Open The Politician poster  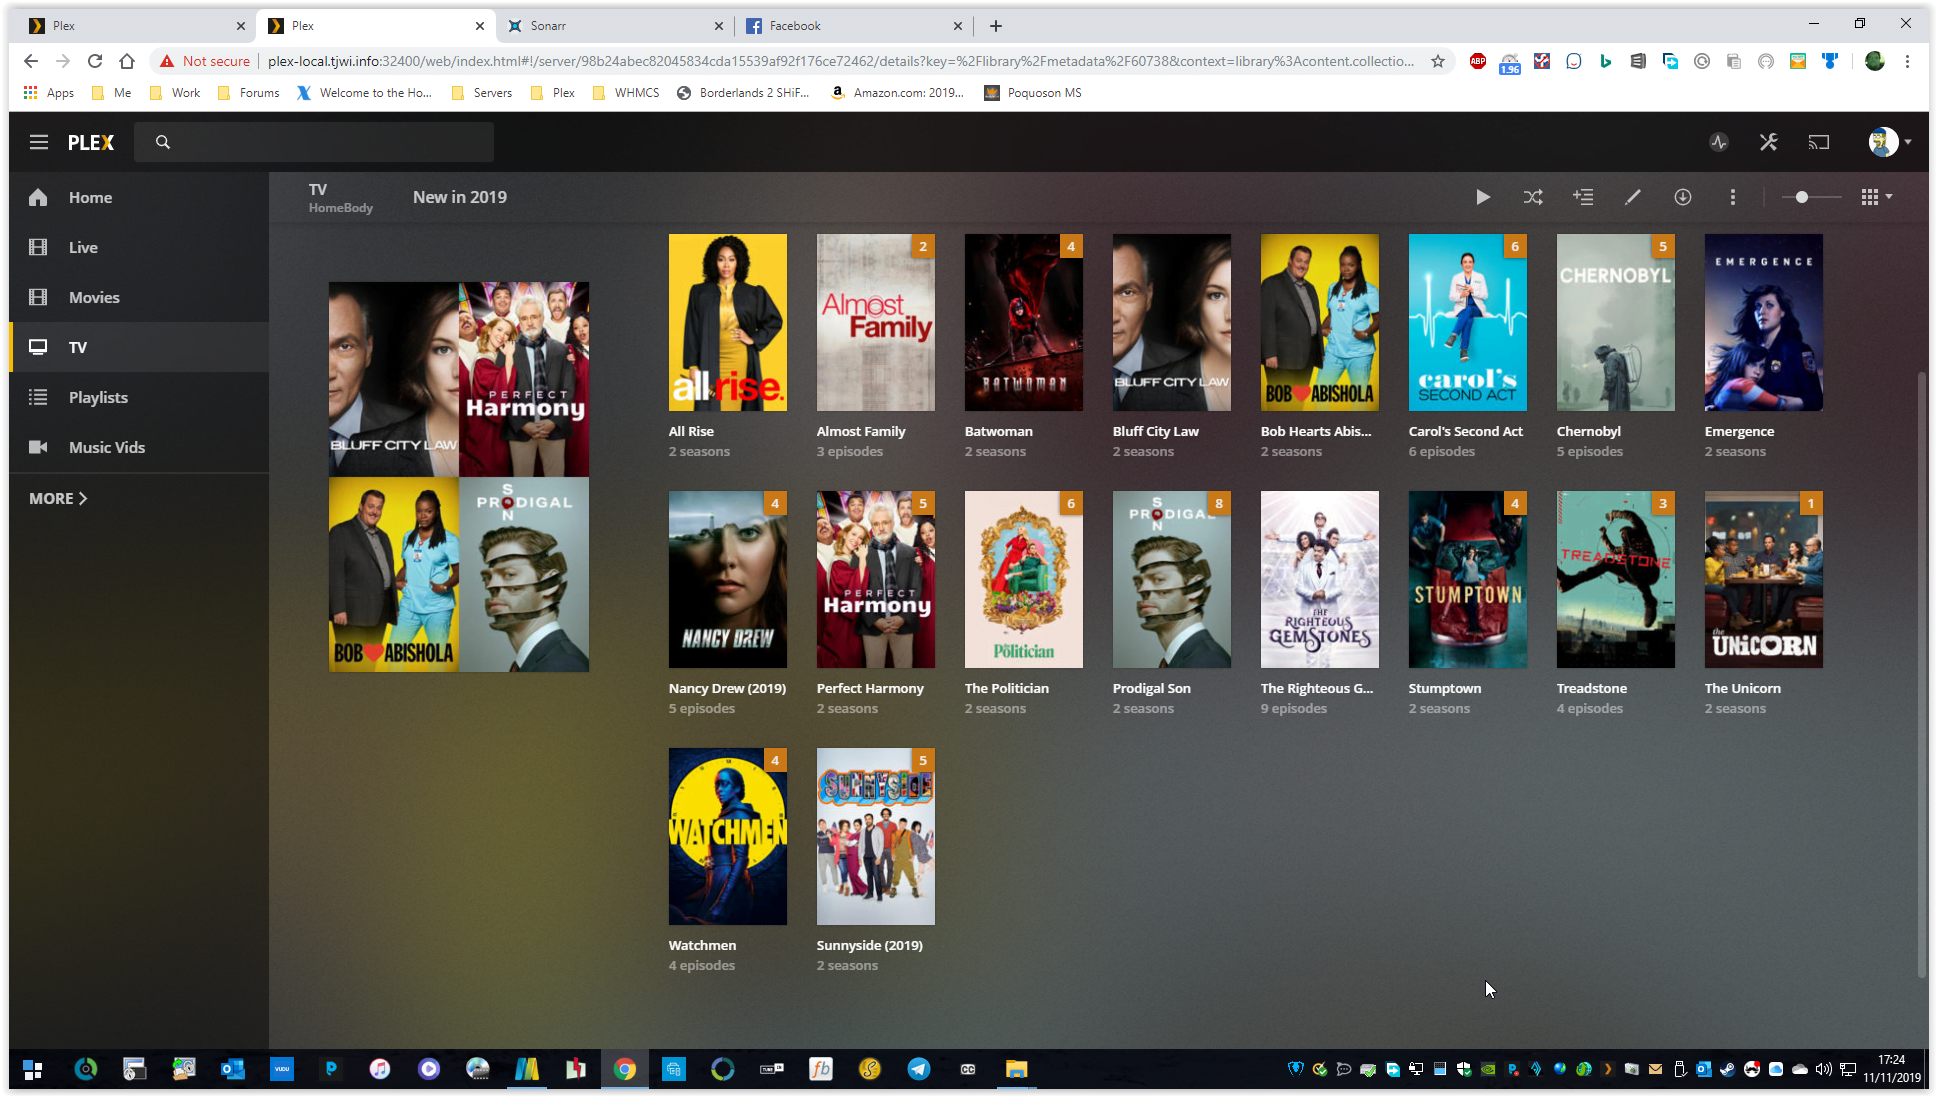click(1024, 579)
